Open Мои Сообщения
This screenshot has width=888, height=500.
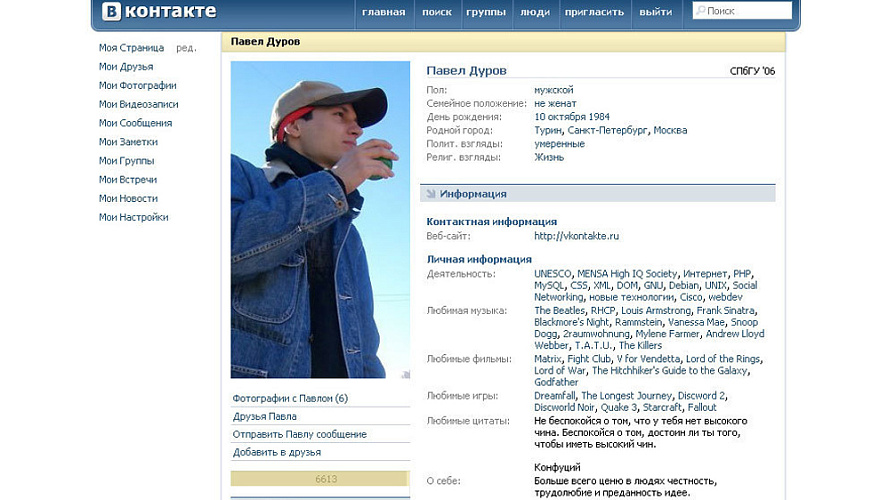135,123
